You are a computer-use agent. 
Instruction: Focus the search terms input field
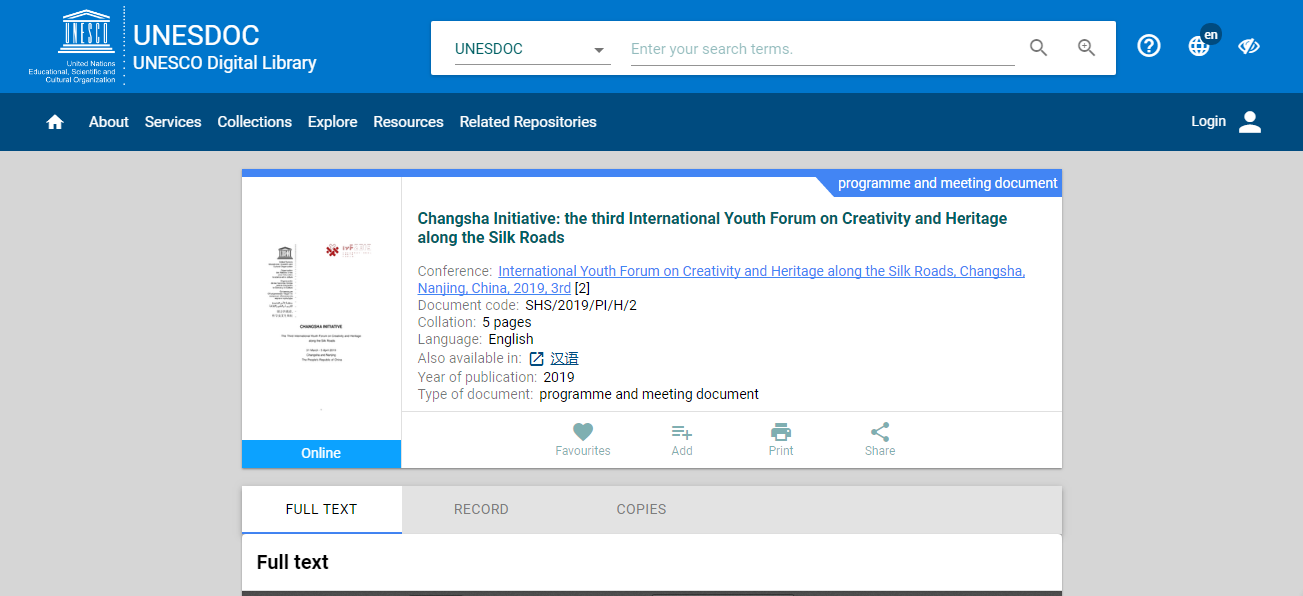[822, 49]
